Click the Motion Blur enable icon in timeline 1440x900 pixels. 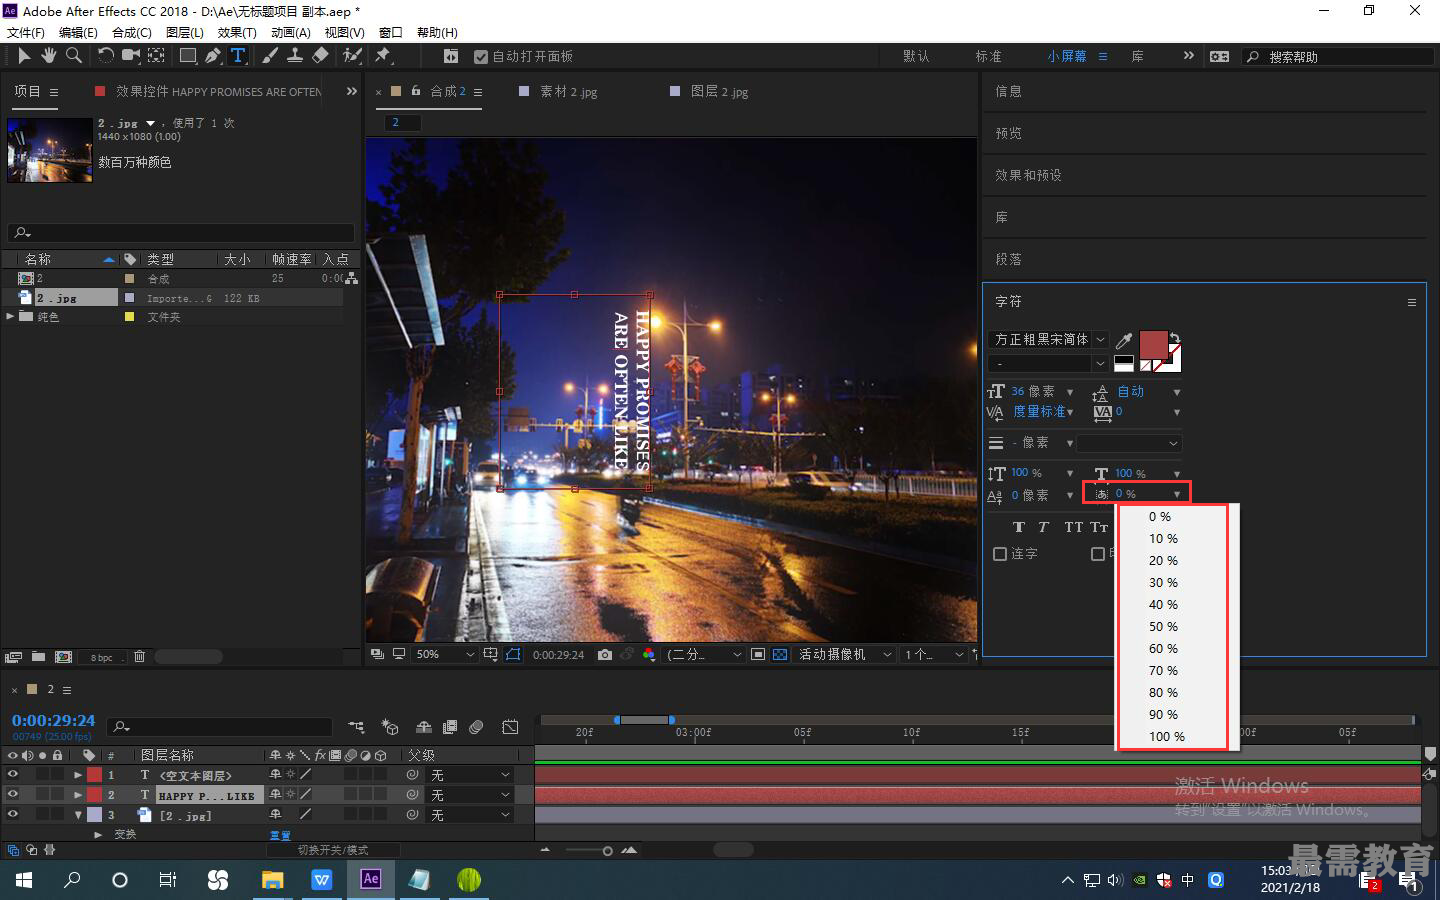pyautogui.click(x=476, y=727)
